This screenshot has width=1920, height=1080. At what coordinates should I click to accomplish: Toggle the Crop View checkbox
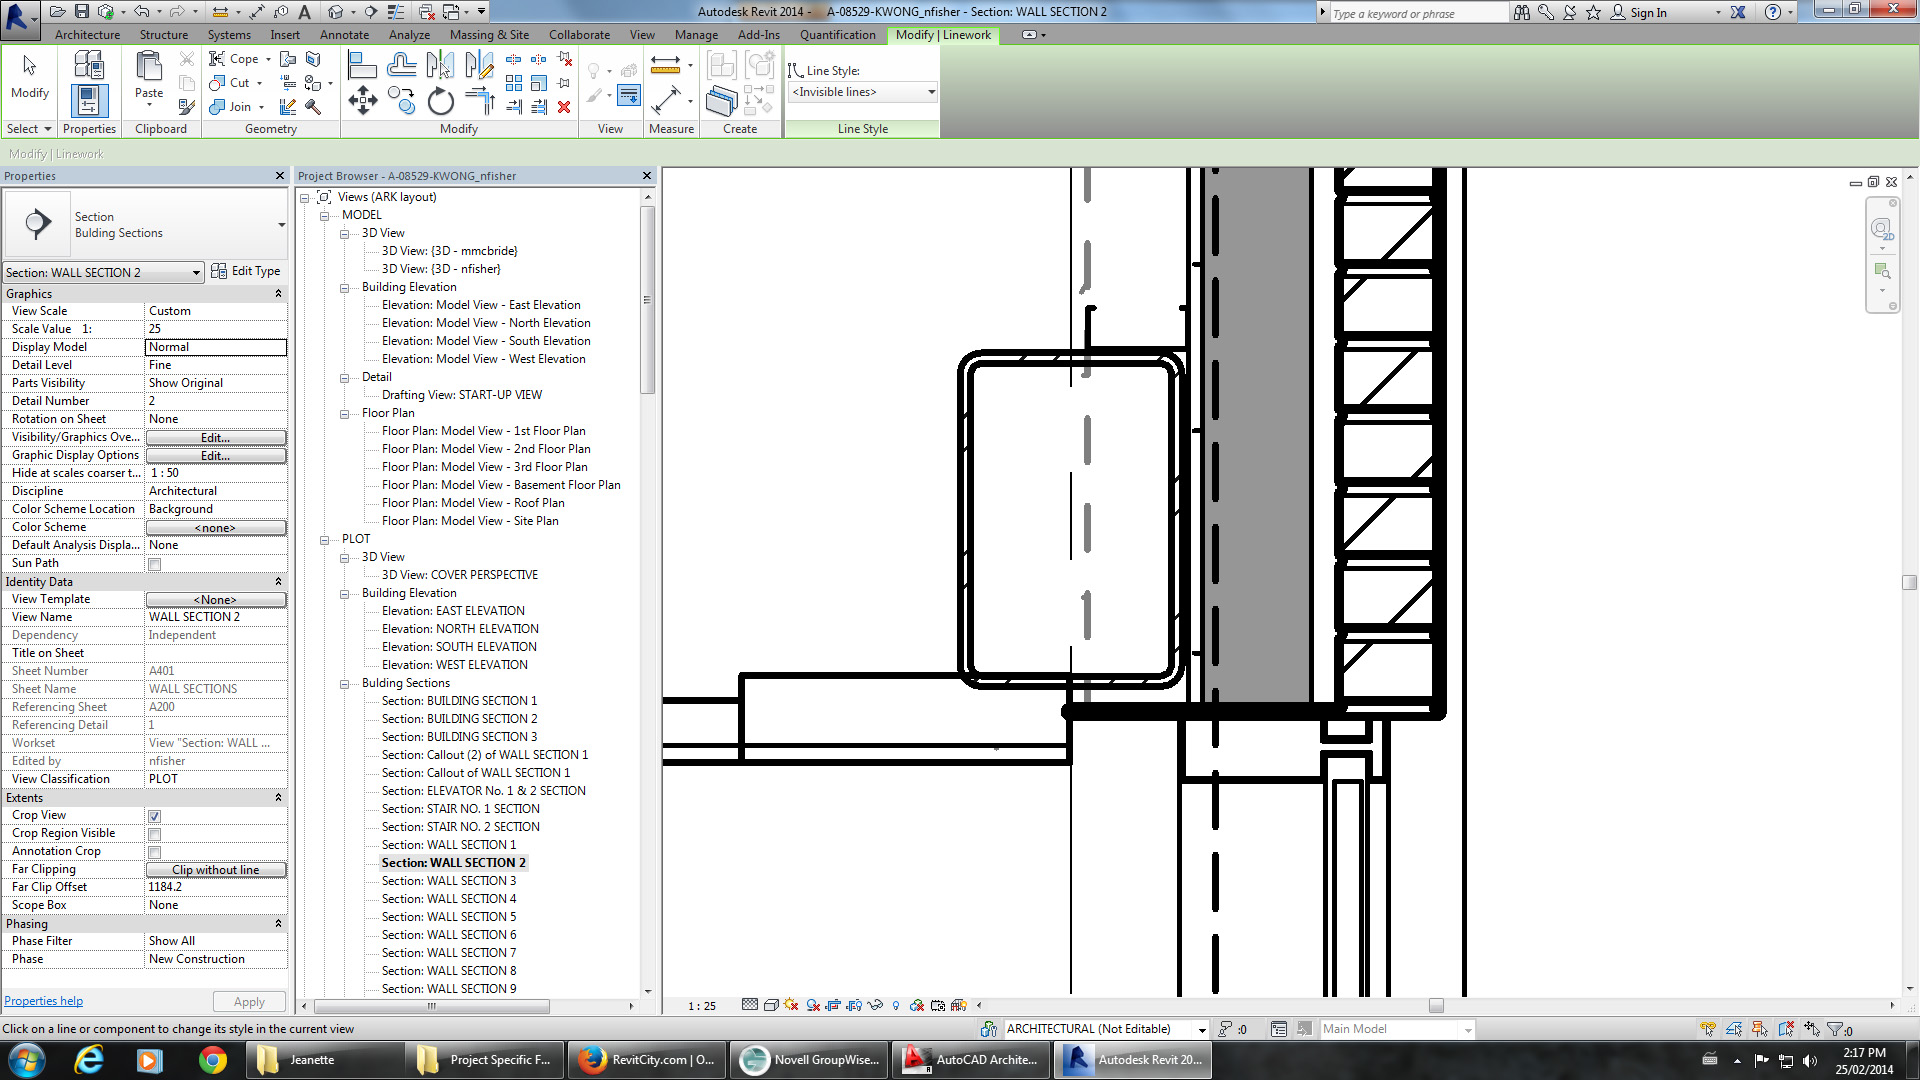pyautogui.click(x=155, y=816)
